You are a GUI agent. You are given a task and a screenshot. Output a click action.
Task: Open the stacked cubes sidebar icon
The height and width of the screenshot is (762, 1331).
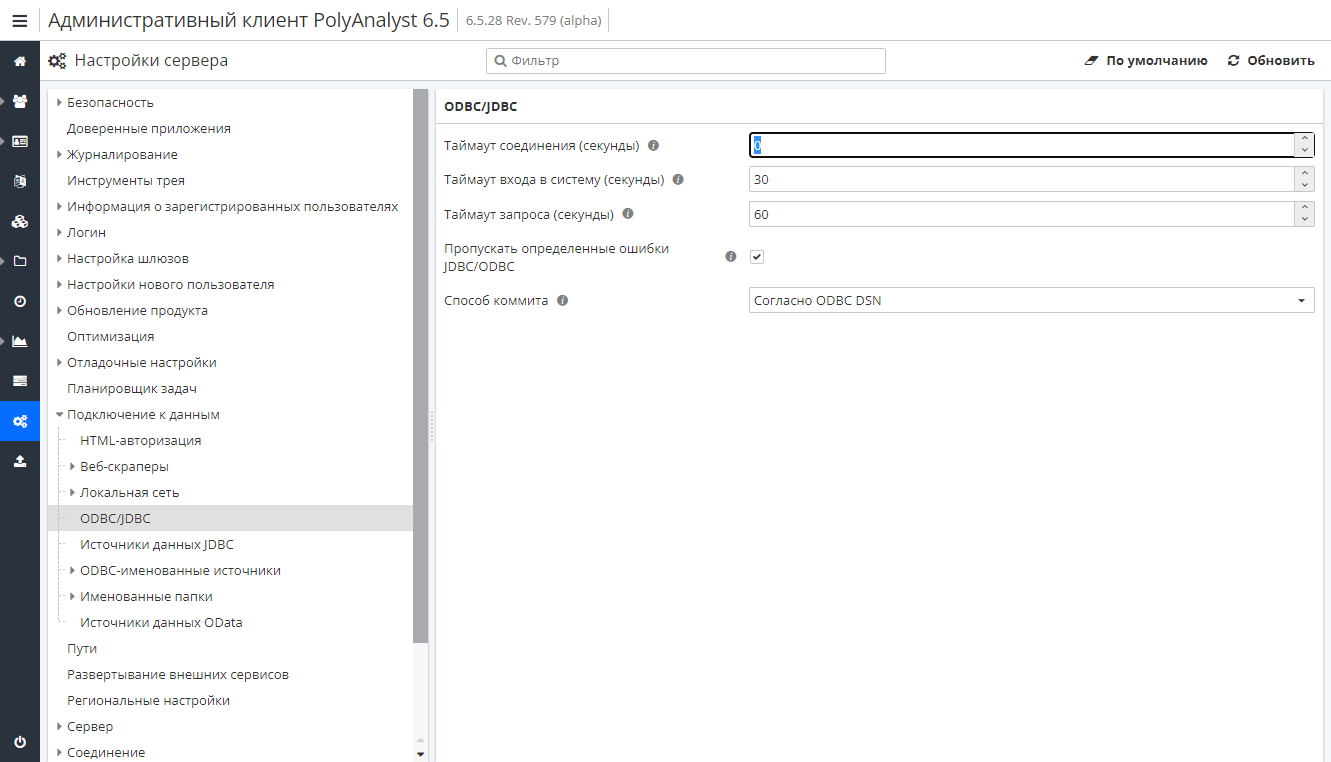tap(20, 221)
